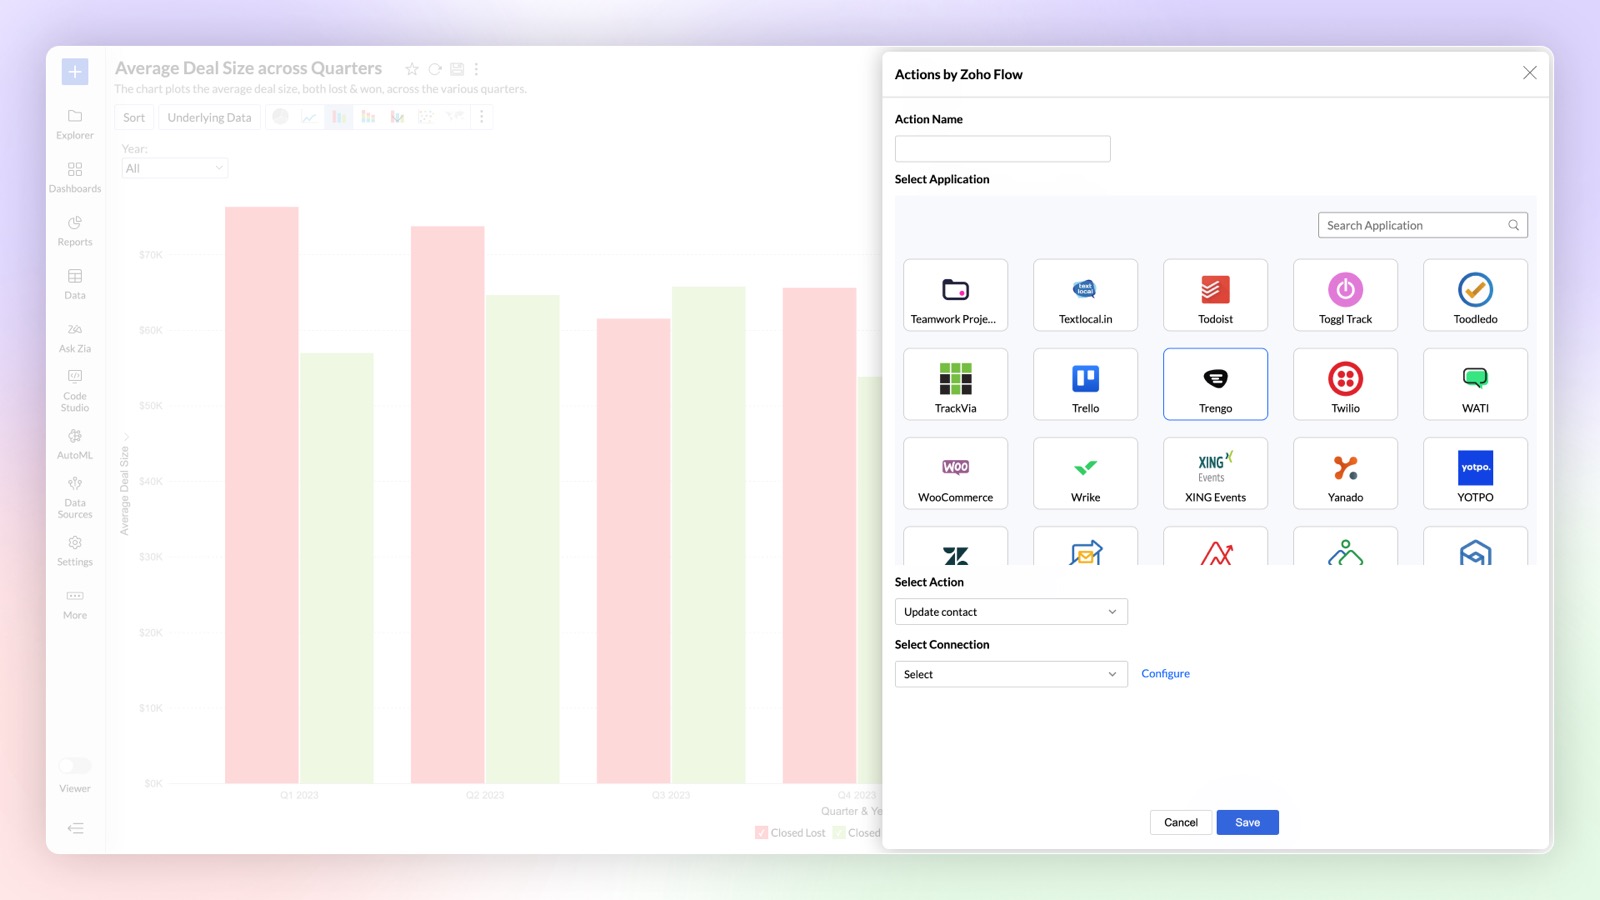Open Code Studio from sidebar
1600x900 pixels.
pos(75,391)
